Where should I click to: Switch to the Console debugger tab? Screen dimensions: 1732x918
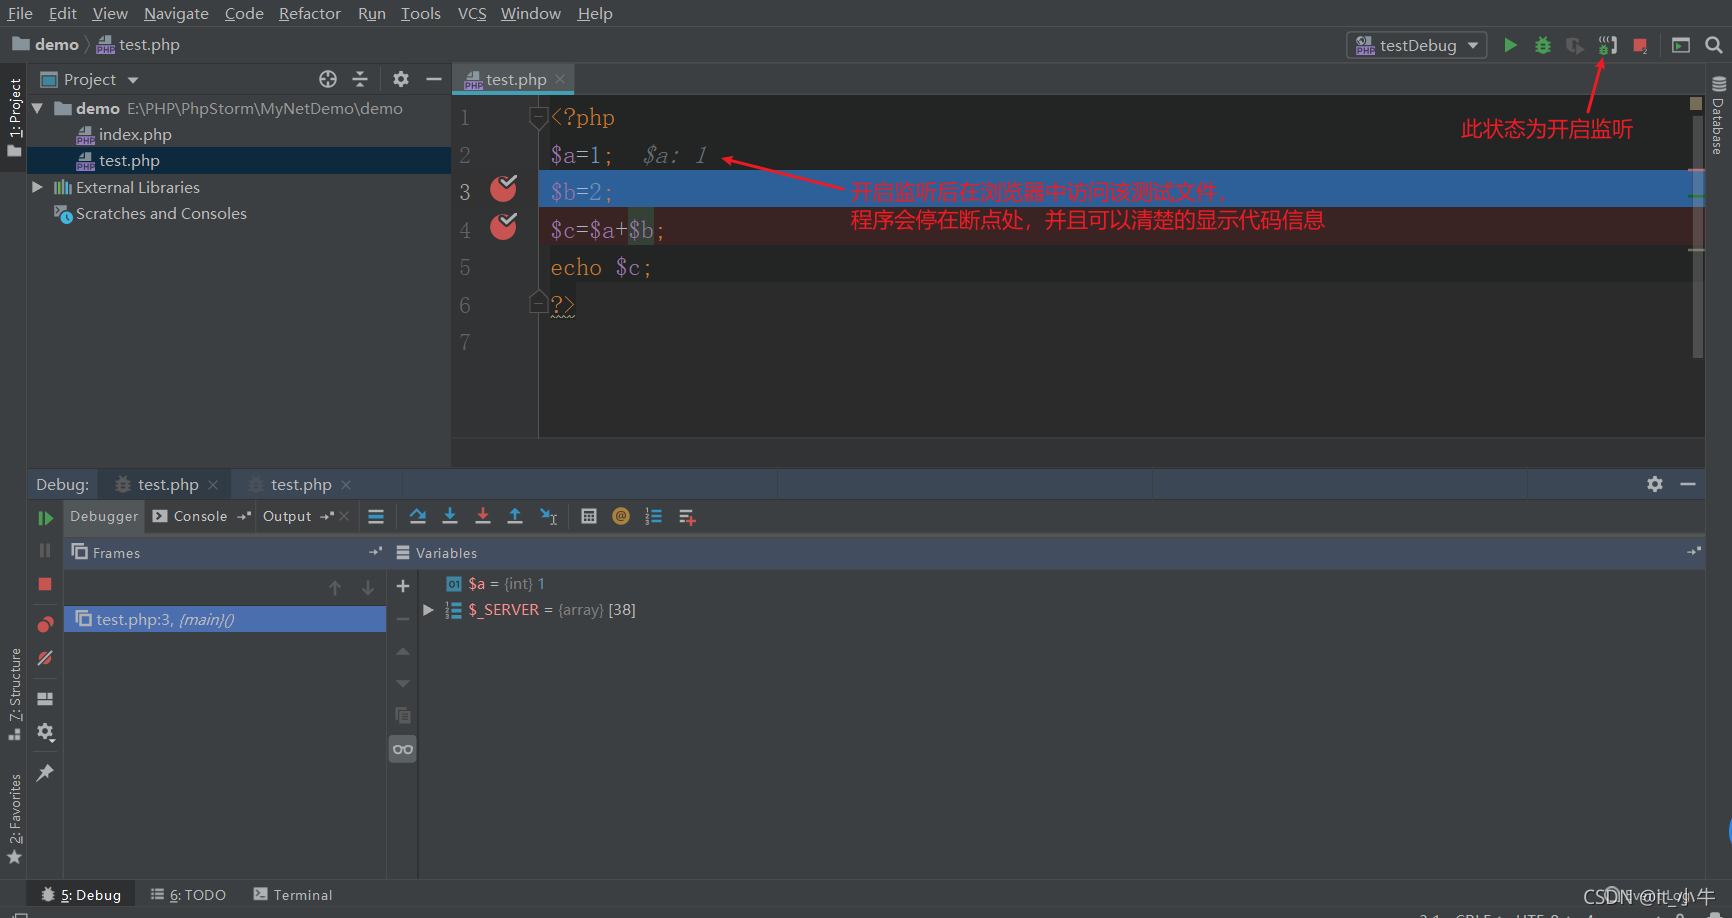click(199, 516)
